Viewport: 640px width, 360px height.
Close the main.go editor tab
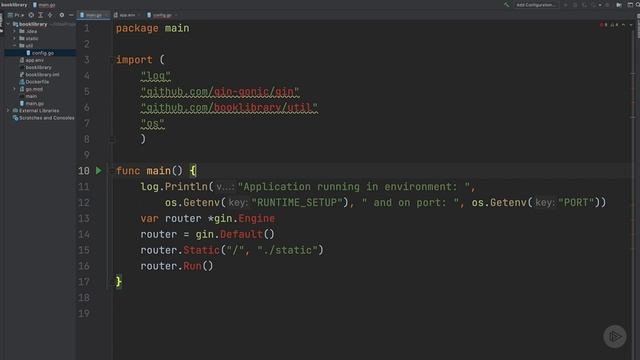pos(107,15)
